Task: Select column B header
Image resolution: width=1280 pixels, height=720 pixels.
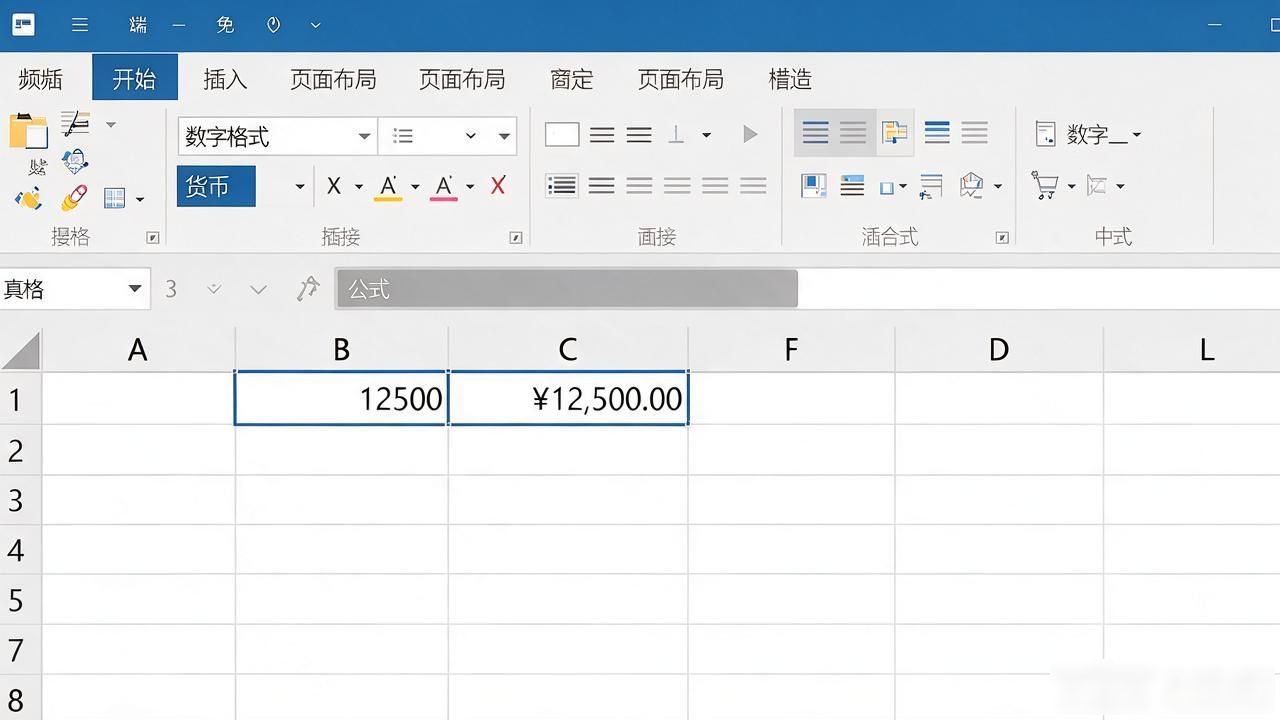Action: (x=342, y=349)
